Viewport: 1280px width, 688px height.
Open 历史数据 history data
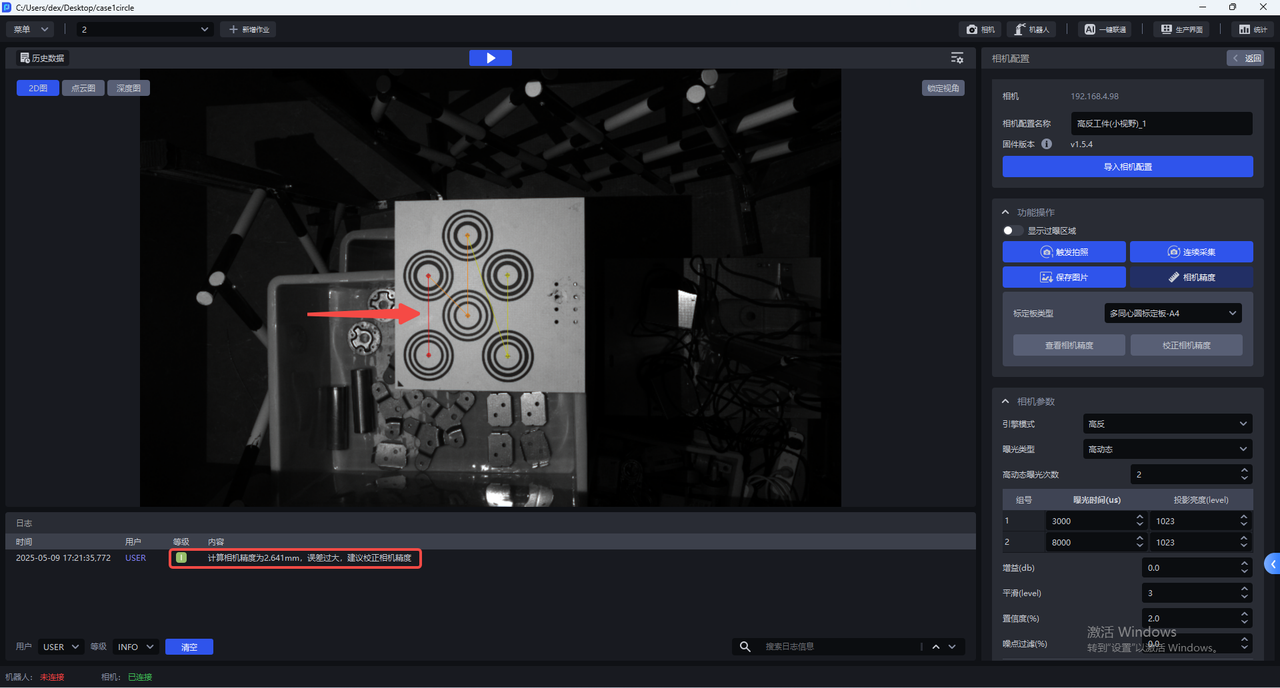[42, 58]
